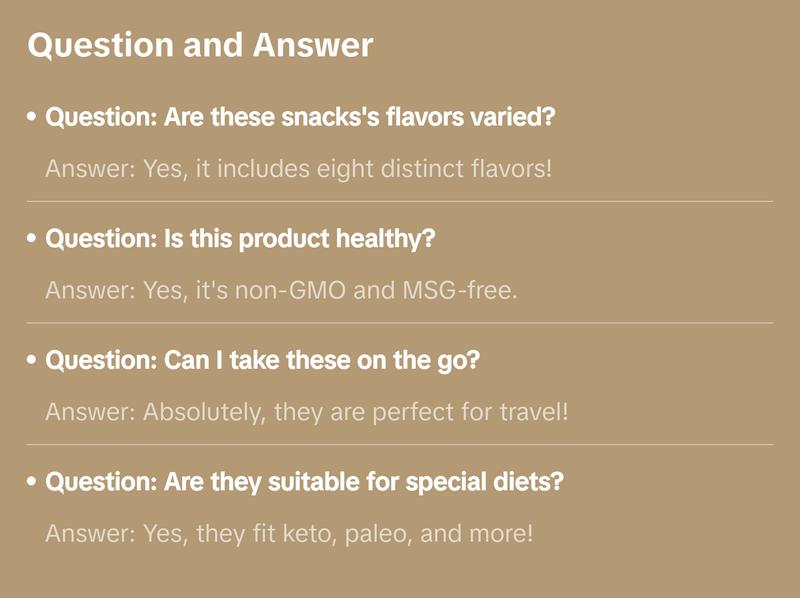Screen dimensions: 800x598
Task: Click the bullet before the special diets question
Action: click(33, 482)
